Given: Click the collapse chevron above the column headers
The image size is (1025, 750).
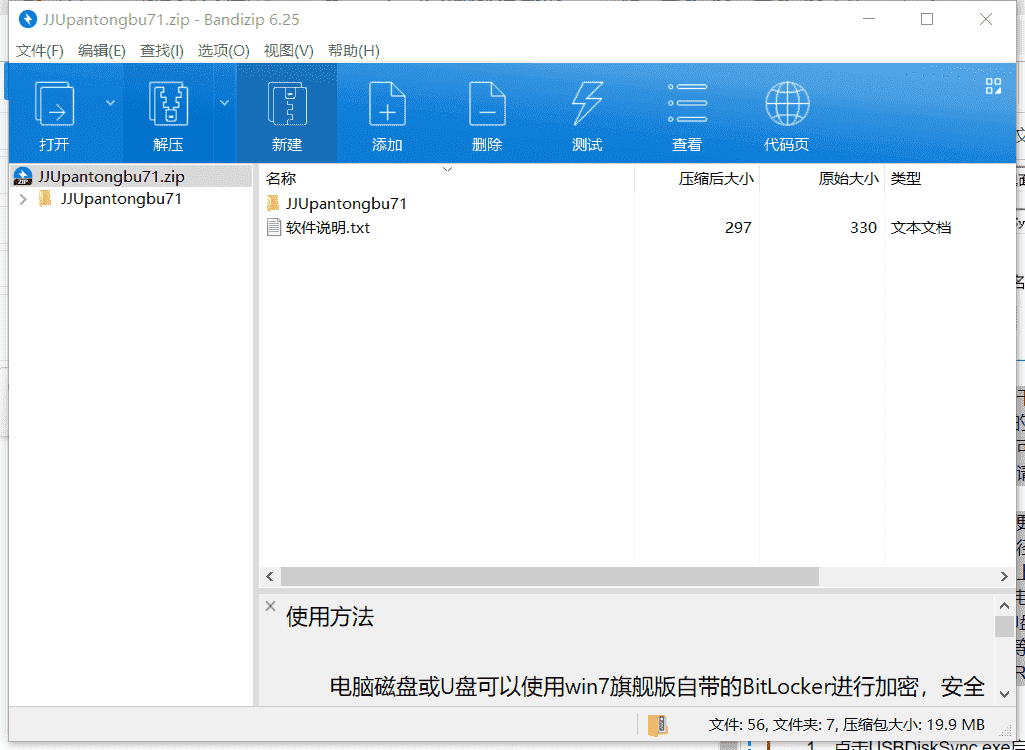Looking at the screenshot, I should tap(448, 169).
